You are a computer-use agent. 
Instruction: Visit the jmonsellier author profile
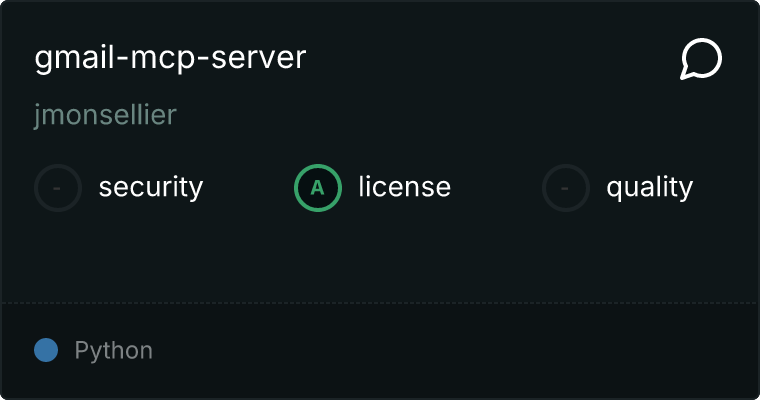[x=105, y=115]
